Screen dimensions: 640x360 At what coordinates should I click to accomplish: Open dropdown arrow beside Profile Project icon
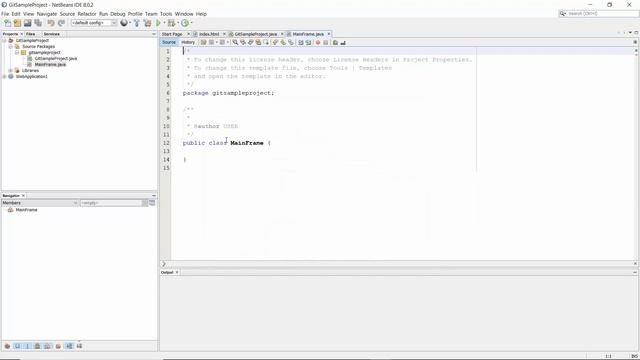pyautogui.click(x=191, y=23)
